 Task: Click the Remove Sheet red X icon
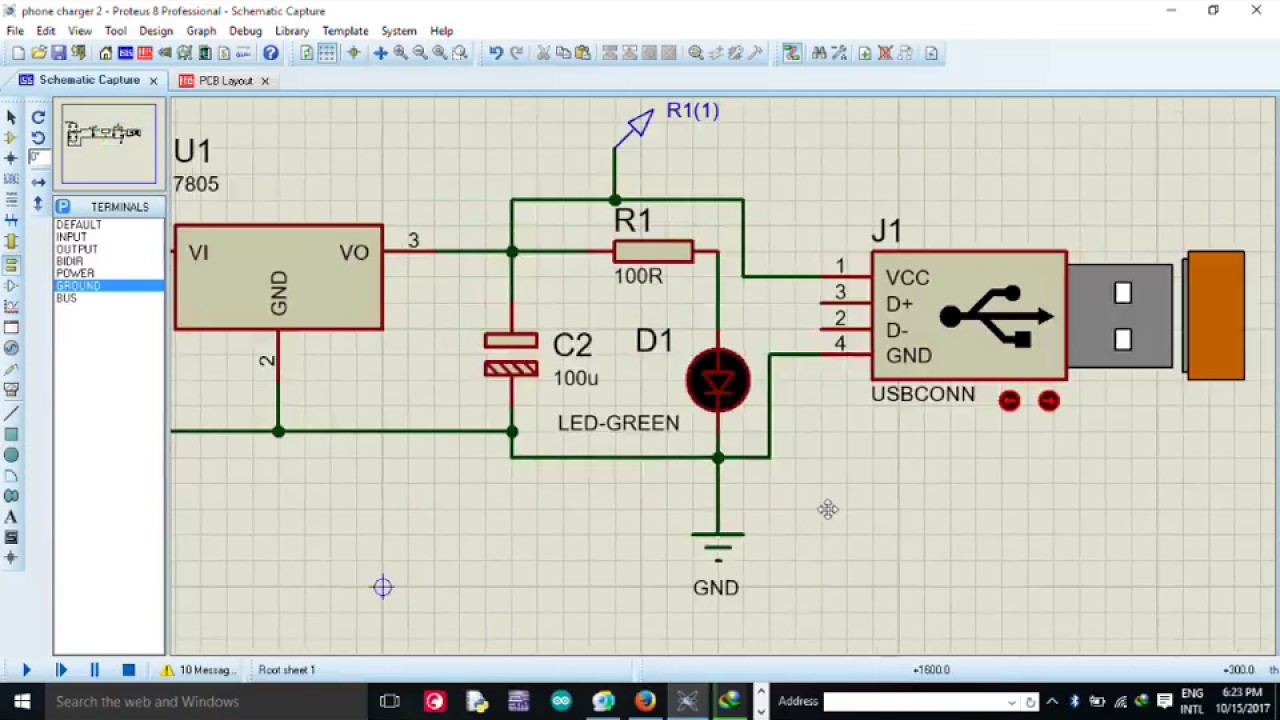click(x=885, y=53)
